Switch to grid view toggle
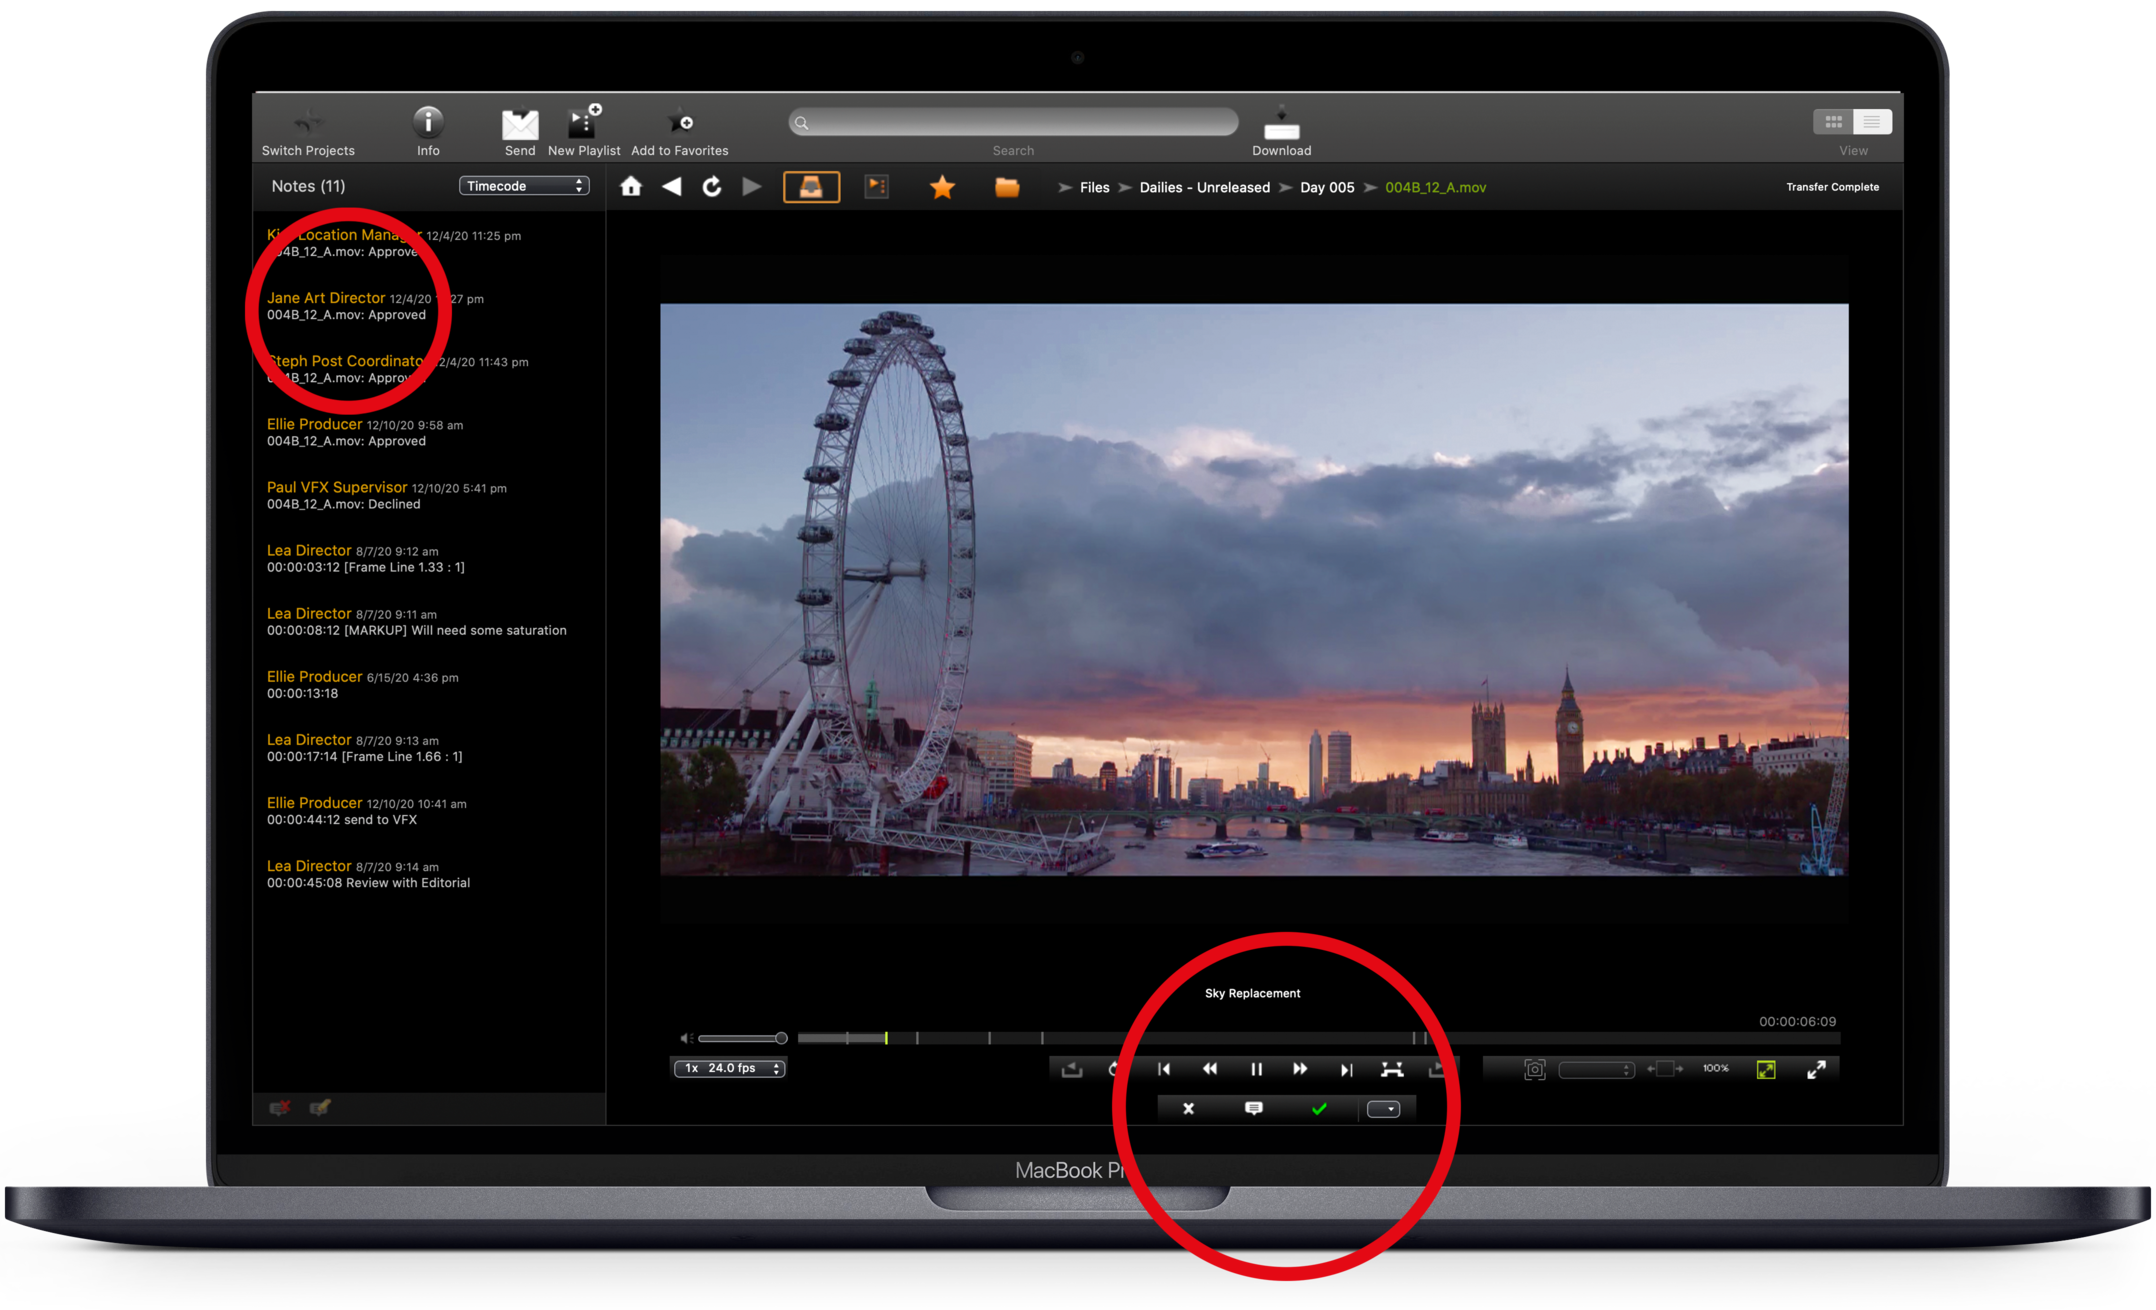Screen dimensions: 2156x1310 click(x=1833, y=122)
